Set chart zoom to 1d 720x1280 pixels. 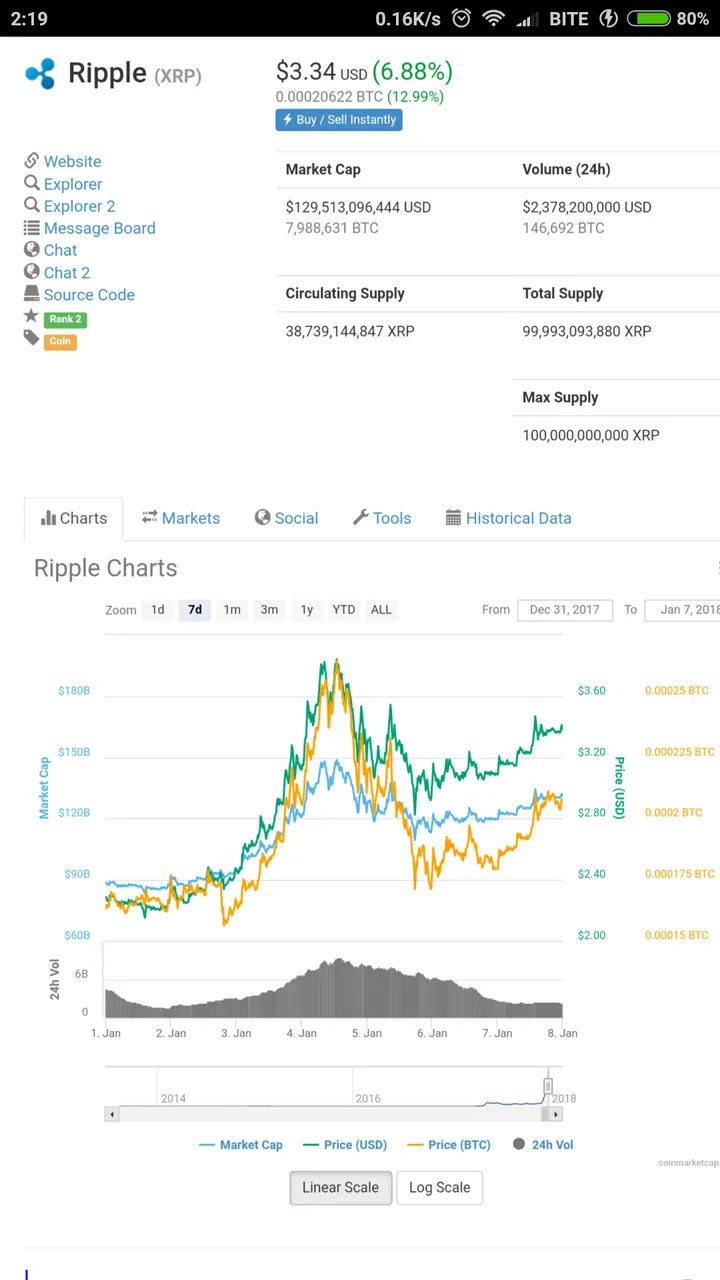pyautogui.click(x=158, y=609)
